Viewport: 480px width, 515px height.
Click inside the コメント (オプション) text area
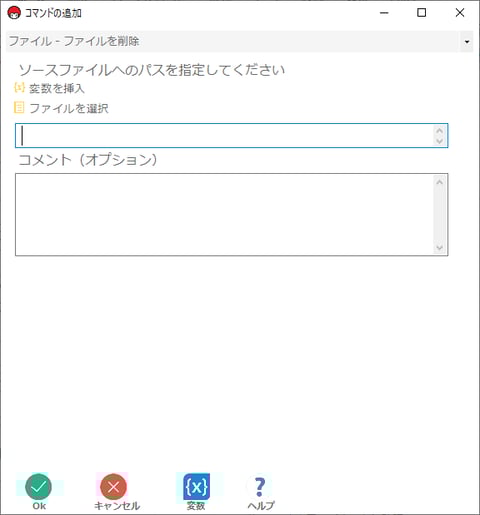coord(231,215)
